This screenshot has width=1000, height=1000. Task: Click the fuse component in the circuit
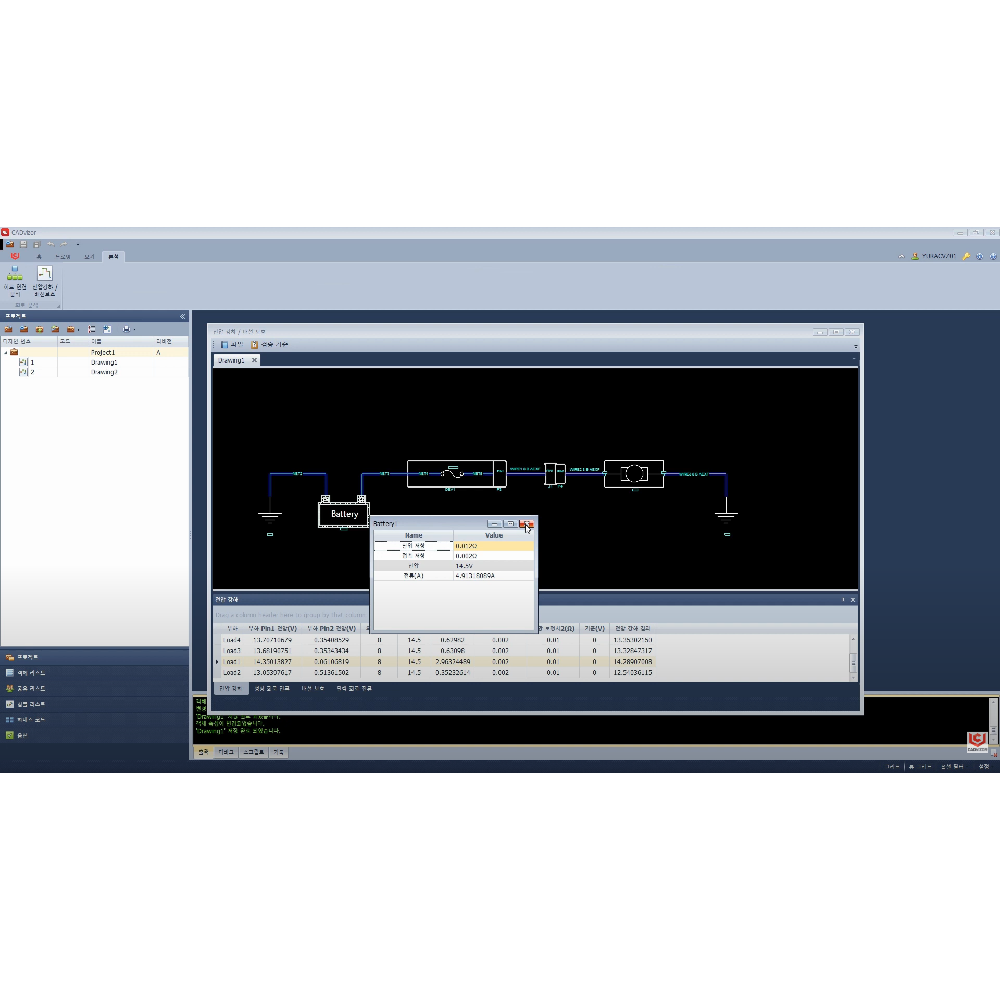click(456, 473)
